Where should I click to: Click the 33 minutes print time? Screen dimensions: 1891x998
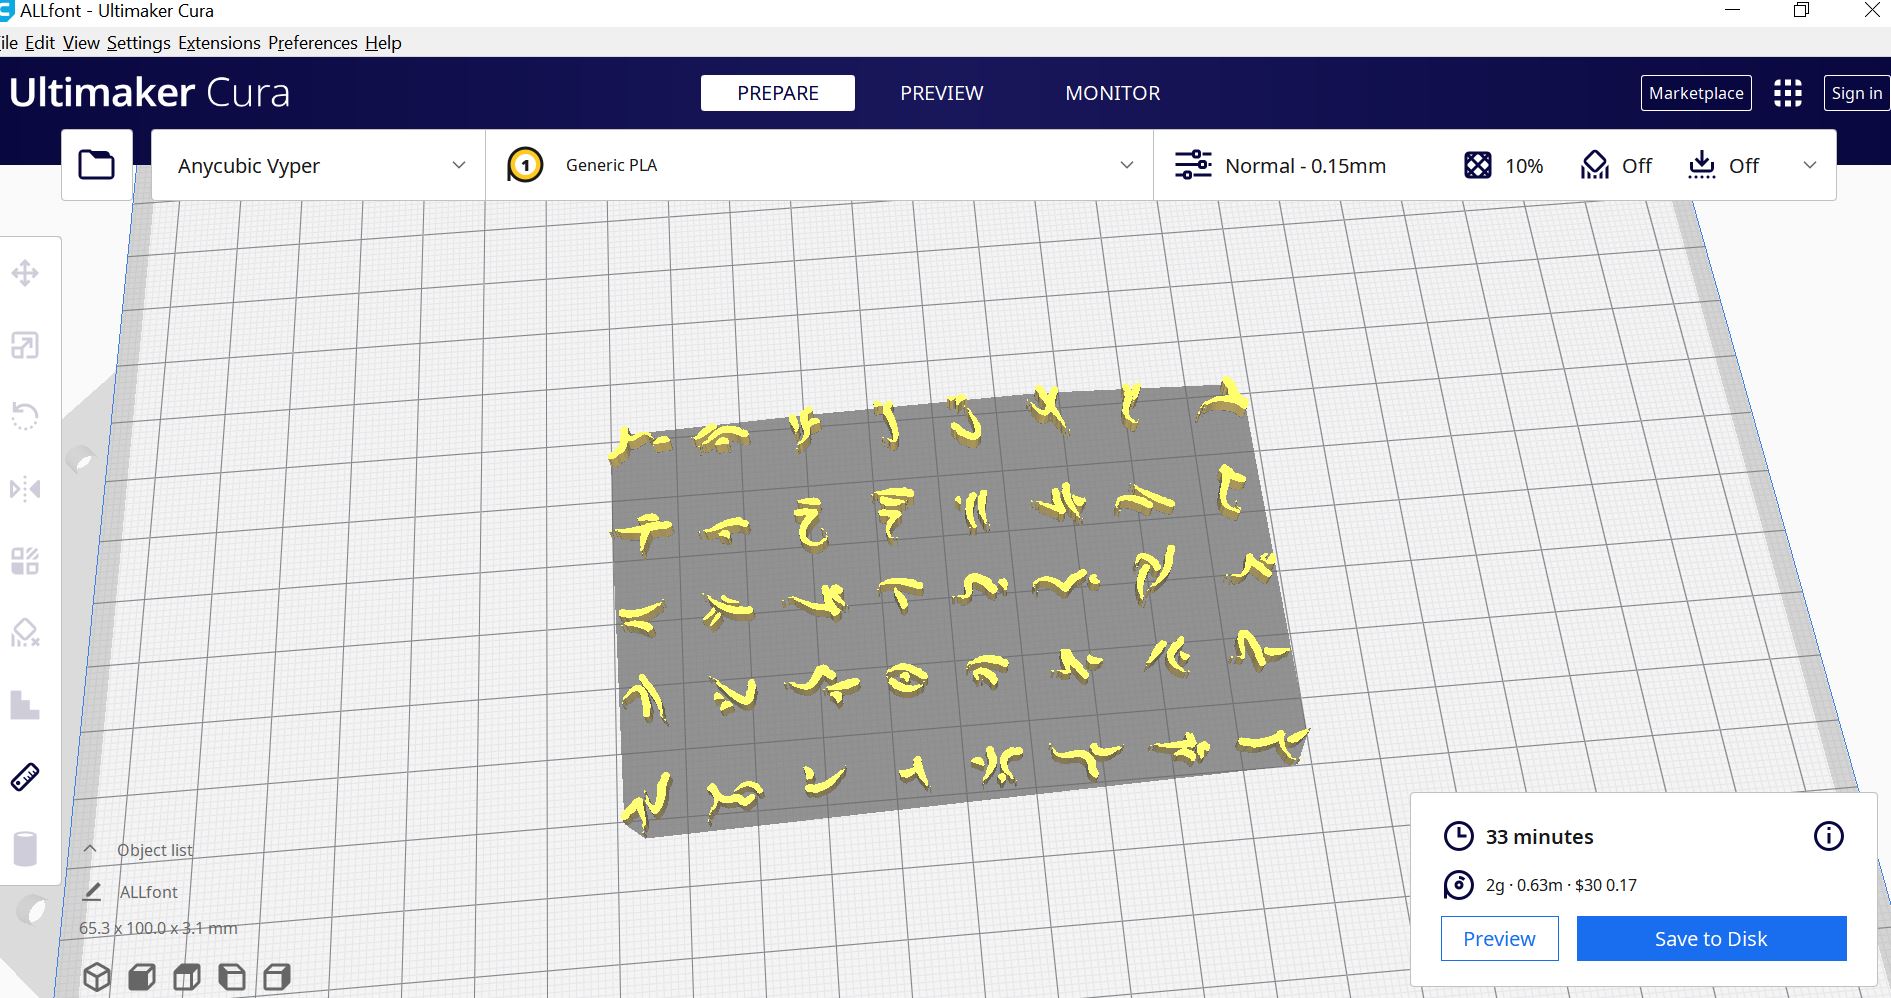click(1539, 837)
